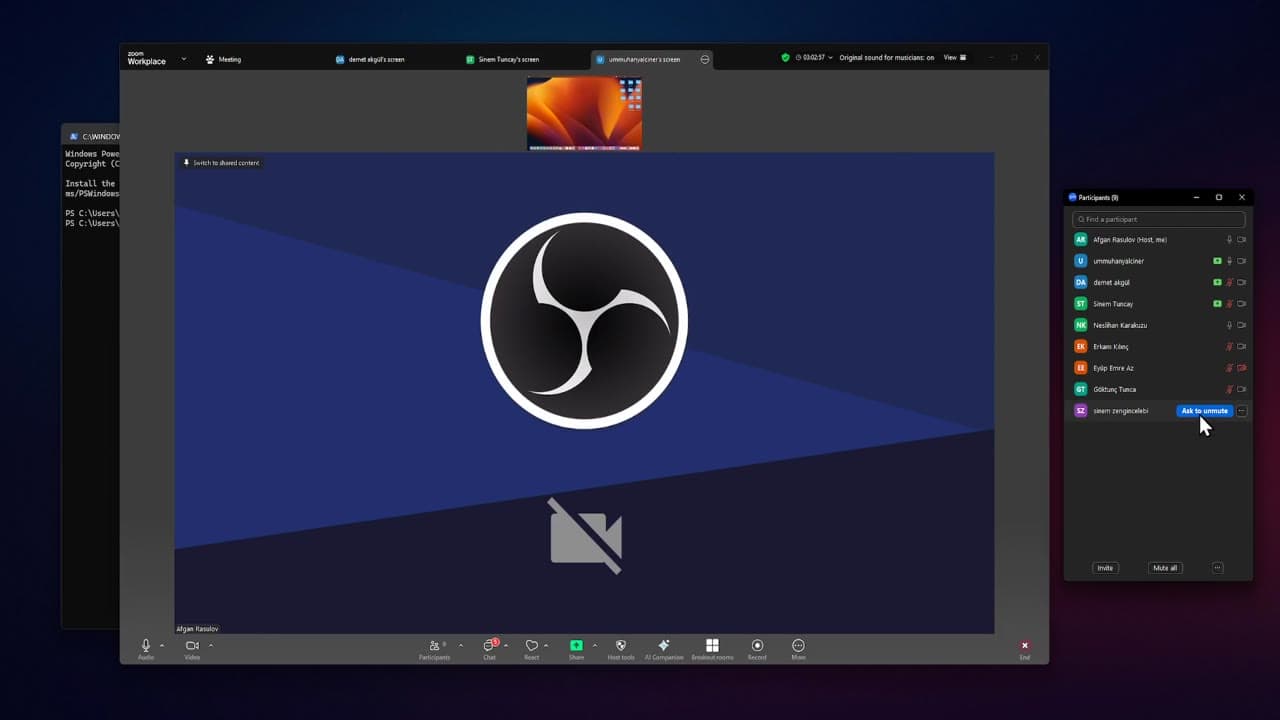1280x720 pixels.
Task: Select the ummuhanyalciner's screen tab
Action: [651, 59]
